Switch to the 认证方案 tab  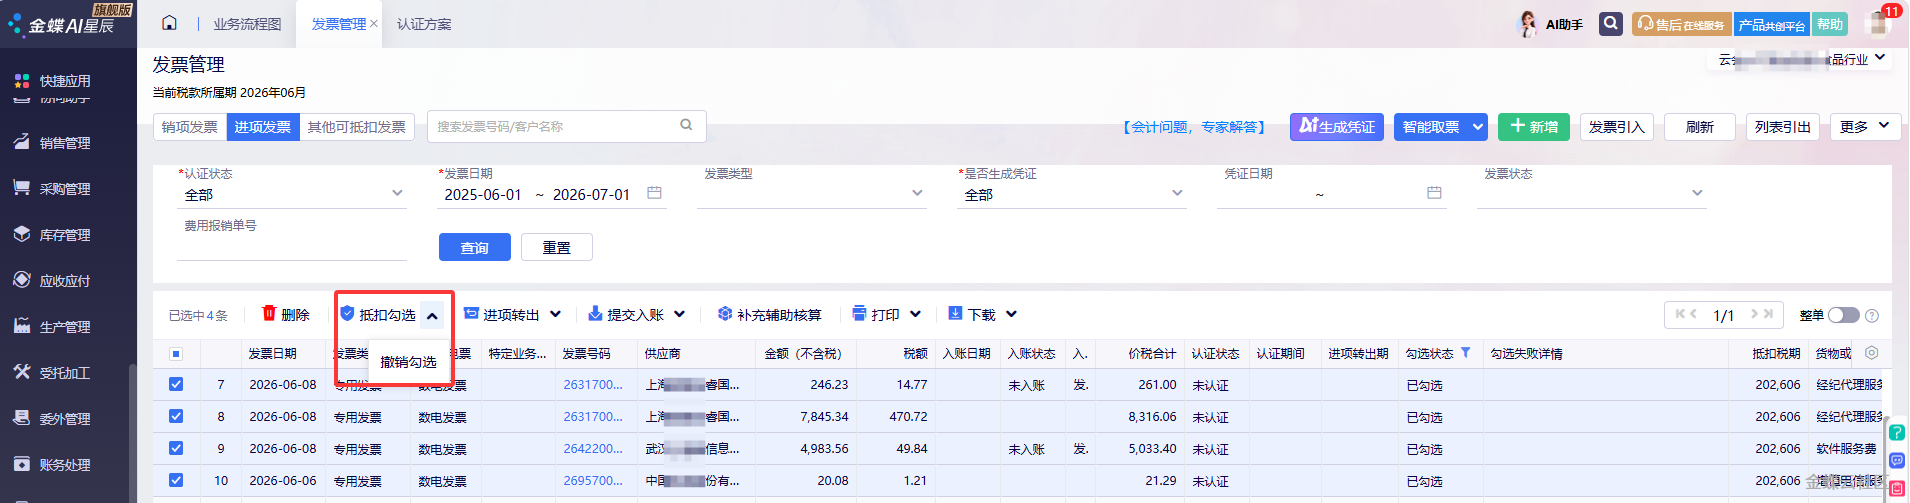click(x=424, y=24)
